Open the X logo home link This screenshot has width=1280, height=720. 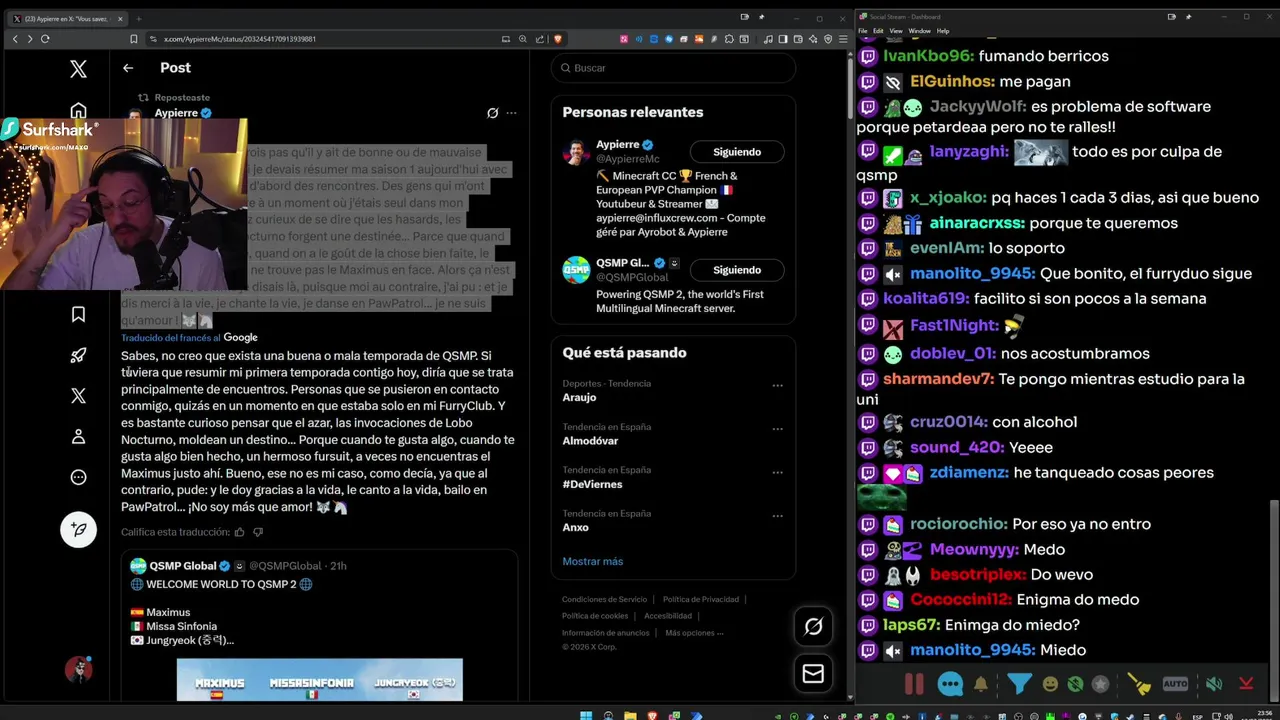(x=78, y=69)
